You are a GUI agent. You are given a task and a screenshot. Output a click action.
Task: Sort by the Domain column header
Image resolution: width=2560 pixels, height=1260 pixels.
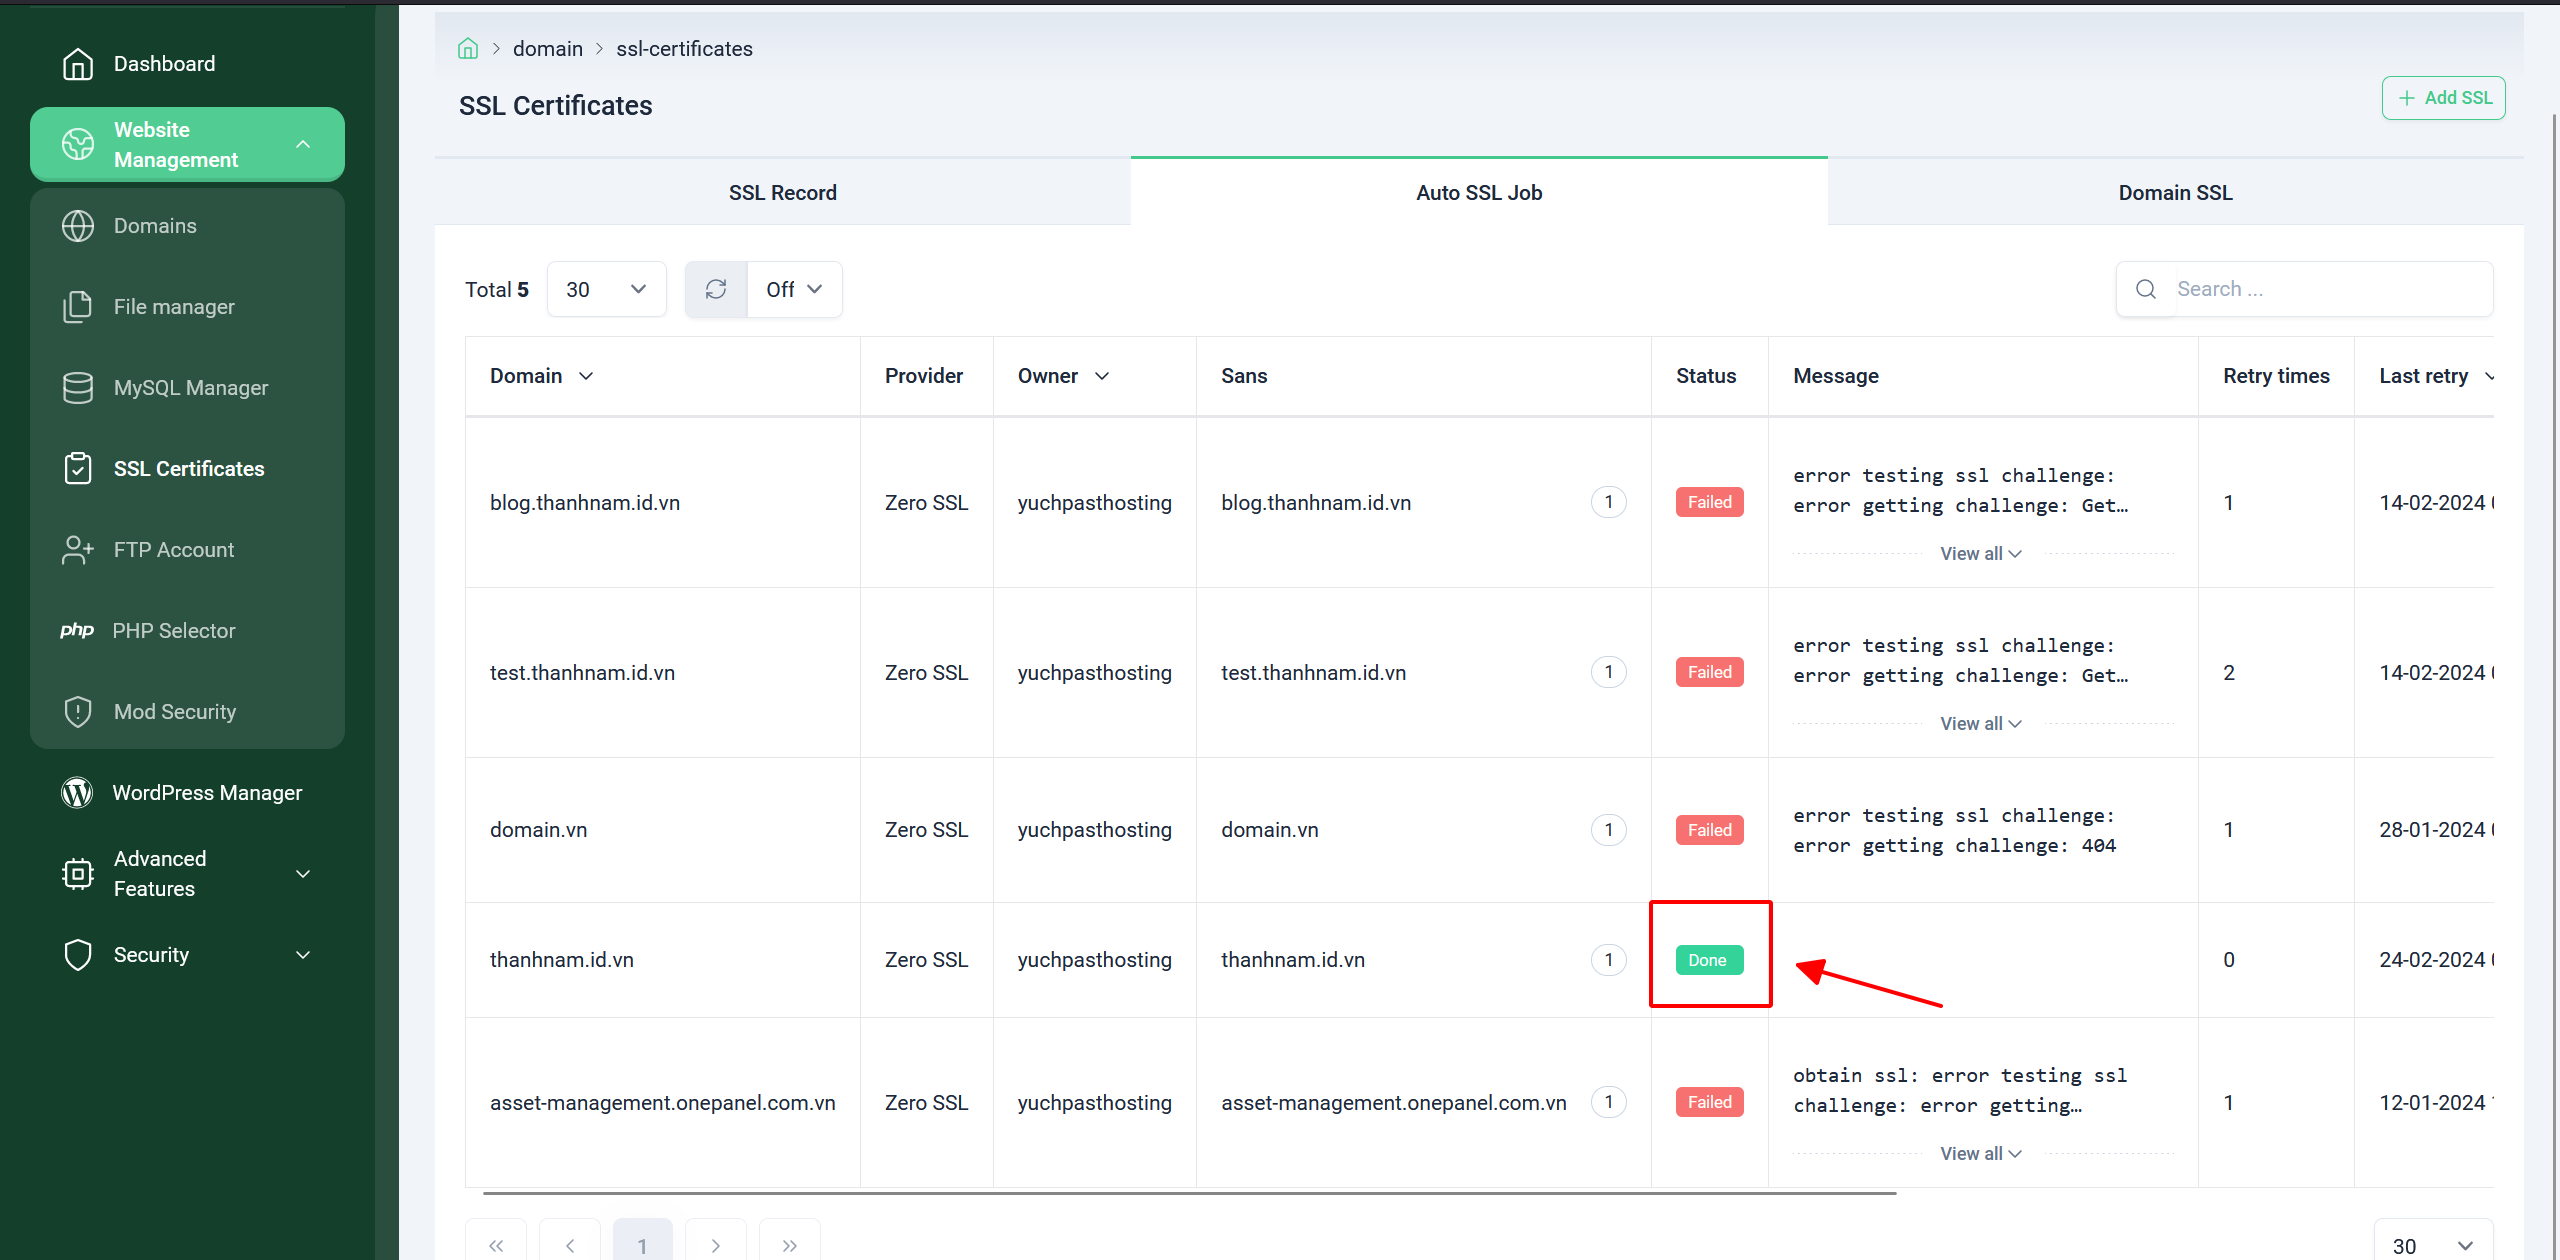click(x=541, y=376)
